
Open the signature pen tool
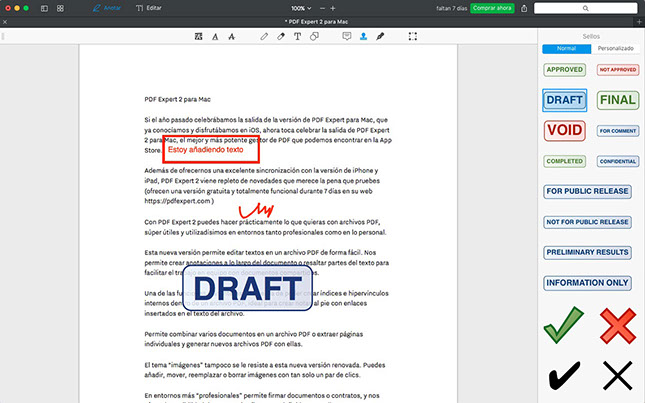(381, 36)
